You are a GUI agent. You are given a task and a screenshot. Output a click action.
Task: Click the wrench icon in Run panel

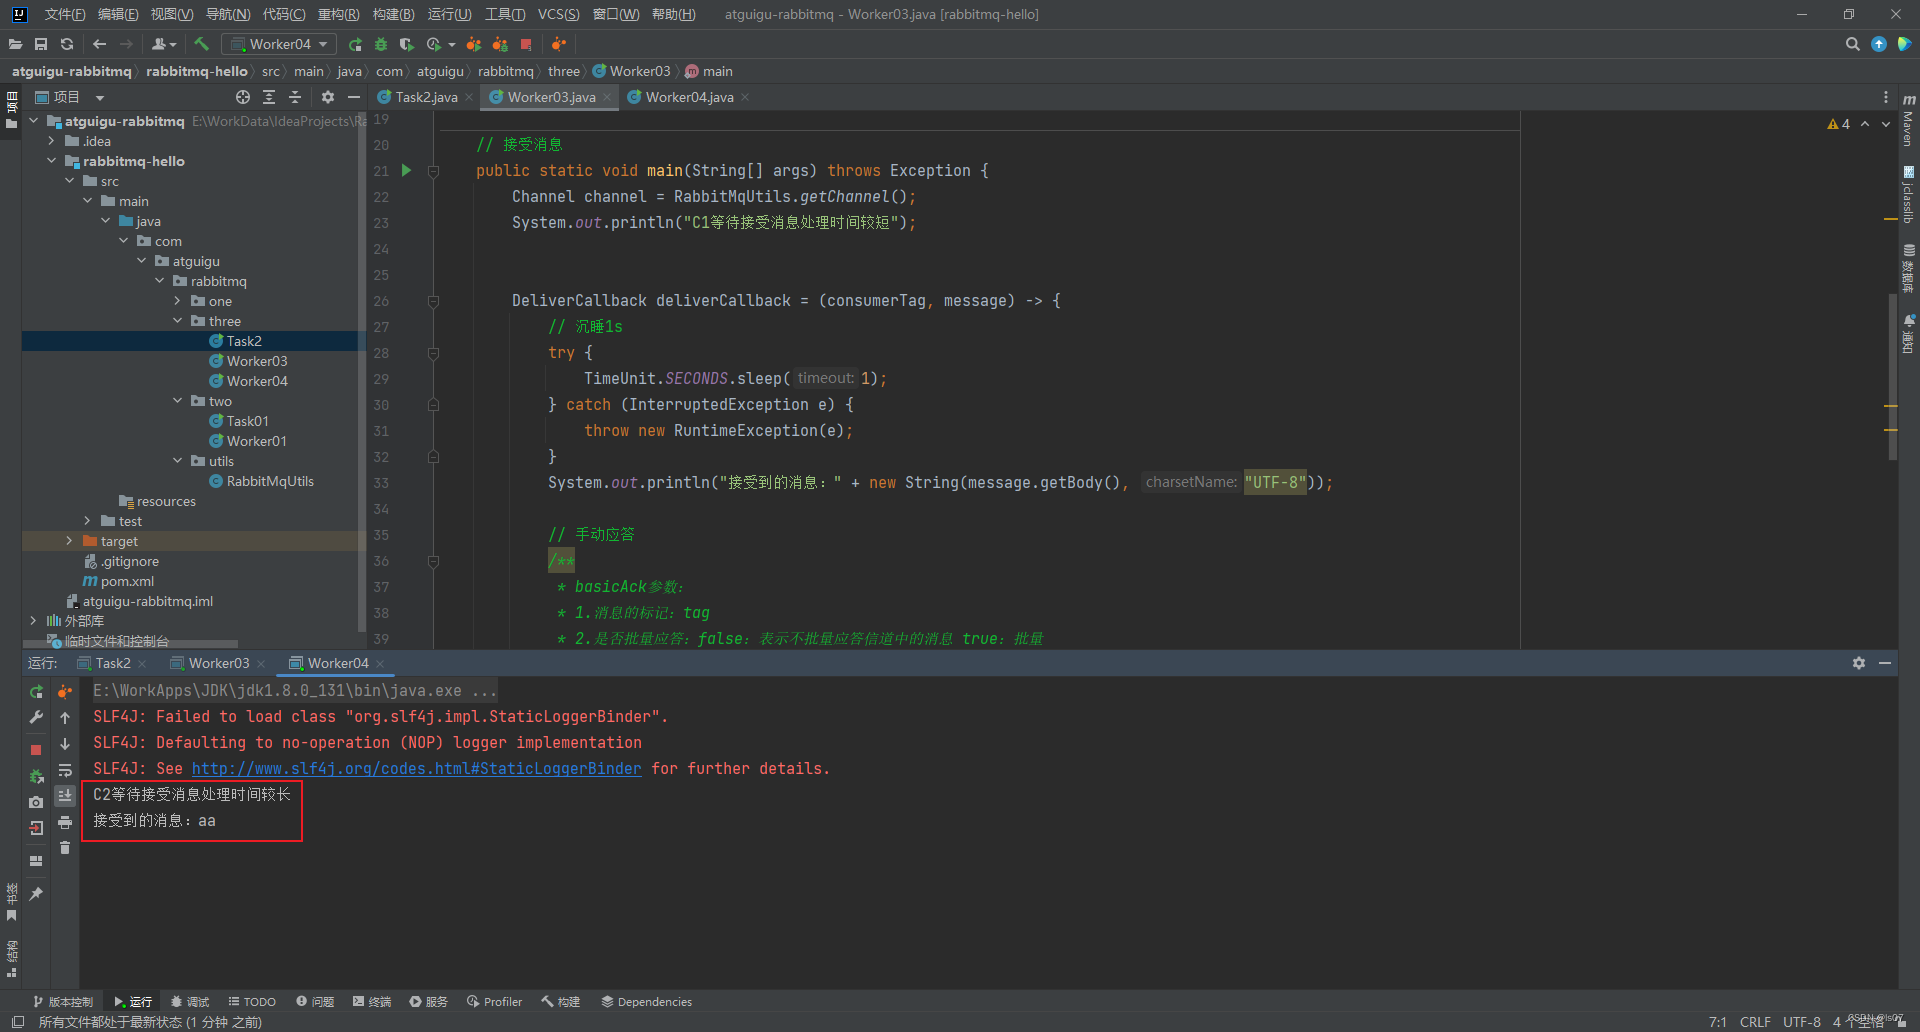36,717
